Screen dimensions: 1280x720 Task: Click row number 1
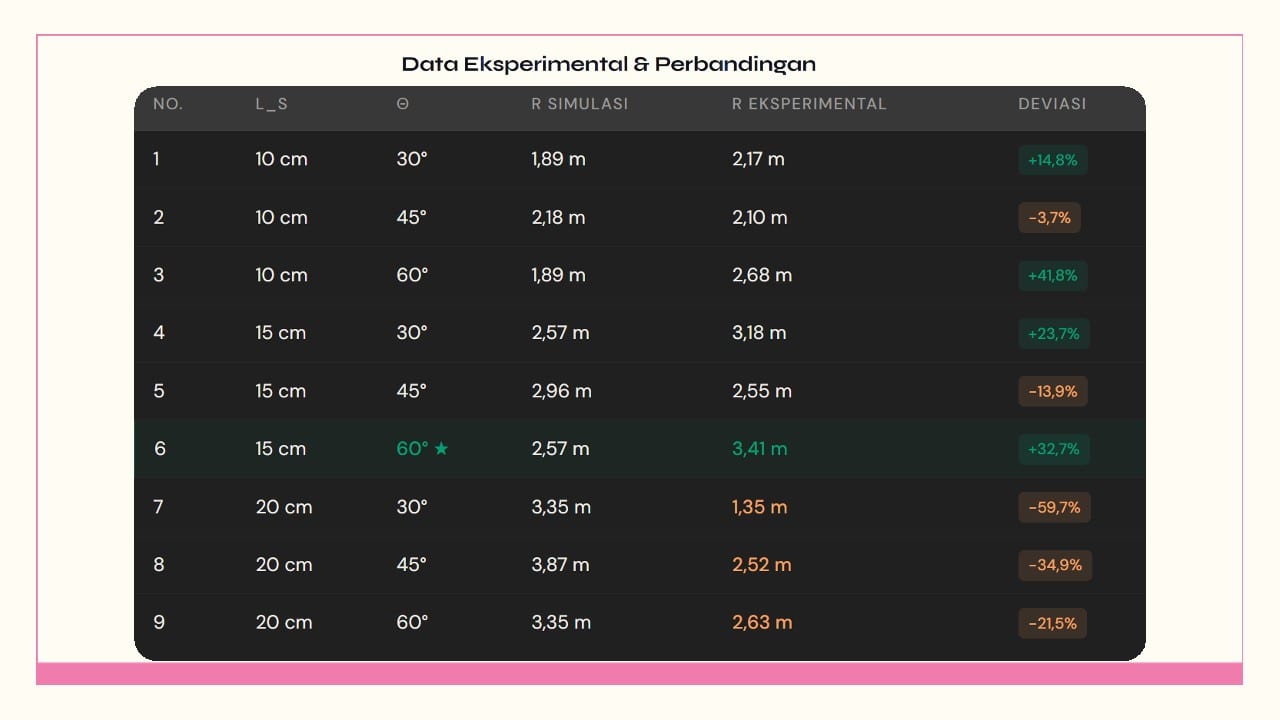[156, 159]
